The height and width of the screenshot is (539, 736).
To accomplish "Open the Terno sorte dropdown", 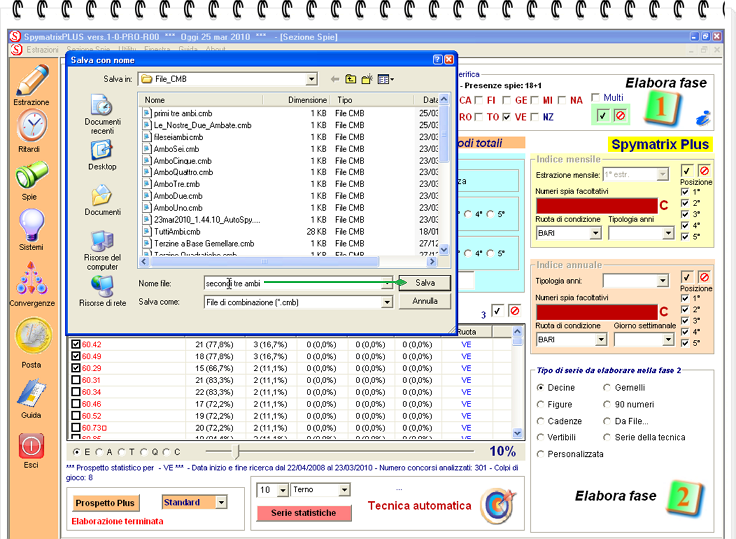I will pos(345,490).
